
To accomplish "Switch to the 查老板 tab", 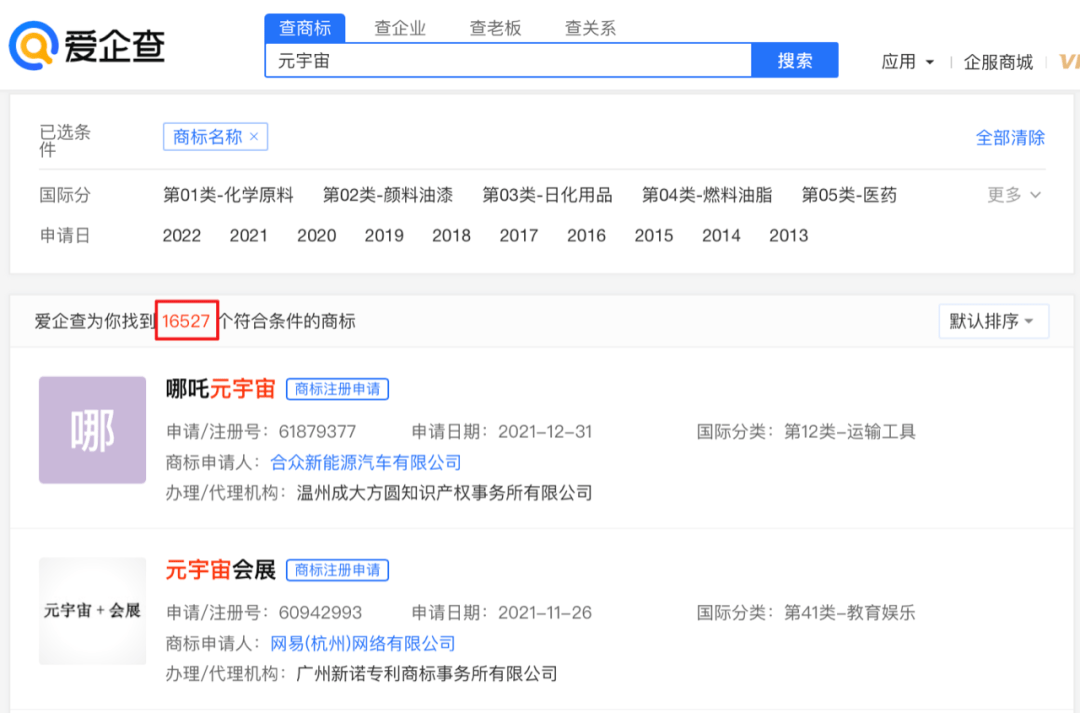I will pos(495,28).
